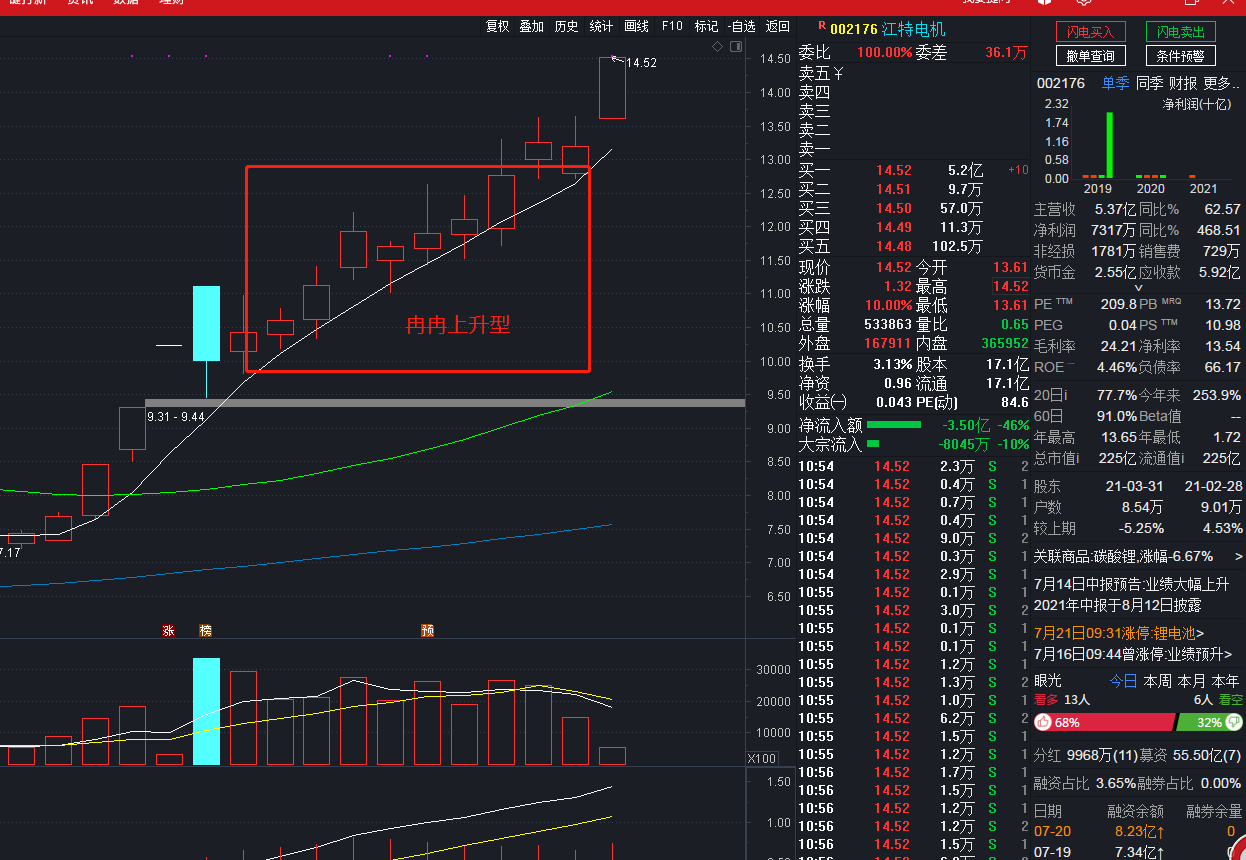Click 叠加 in the chart toolbar
Screen dimensions: 1246x860
(x=532, y=26)
